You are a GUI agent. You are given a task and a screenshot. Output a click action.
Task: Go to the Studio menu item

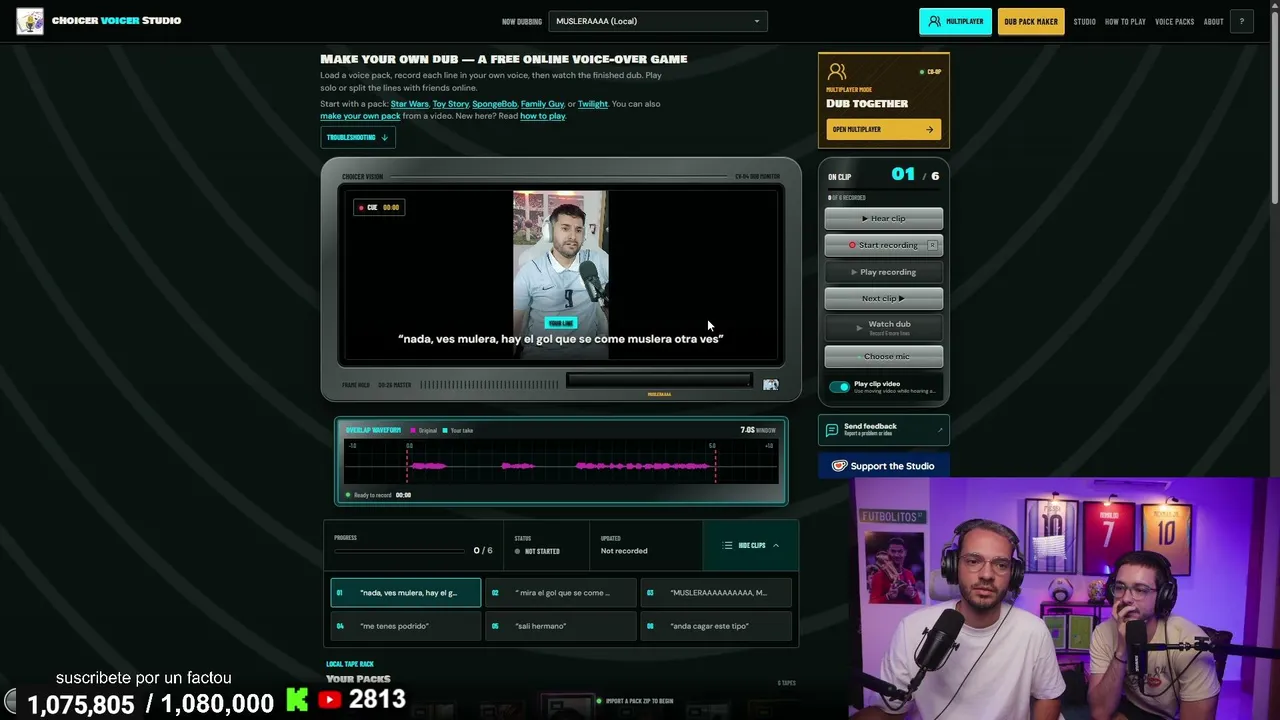[x=1085, y=22]
